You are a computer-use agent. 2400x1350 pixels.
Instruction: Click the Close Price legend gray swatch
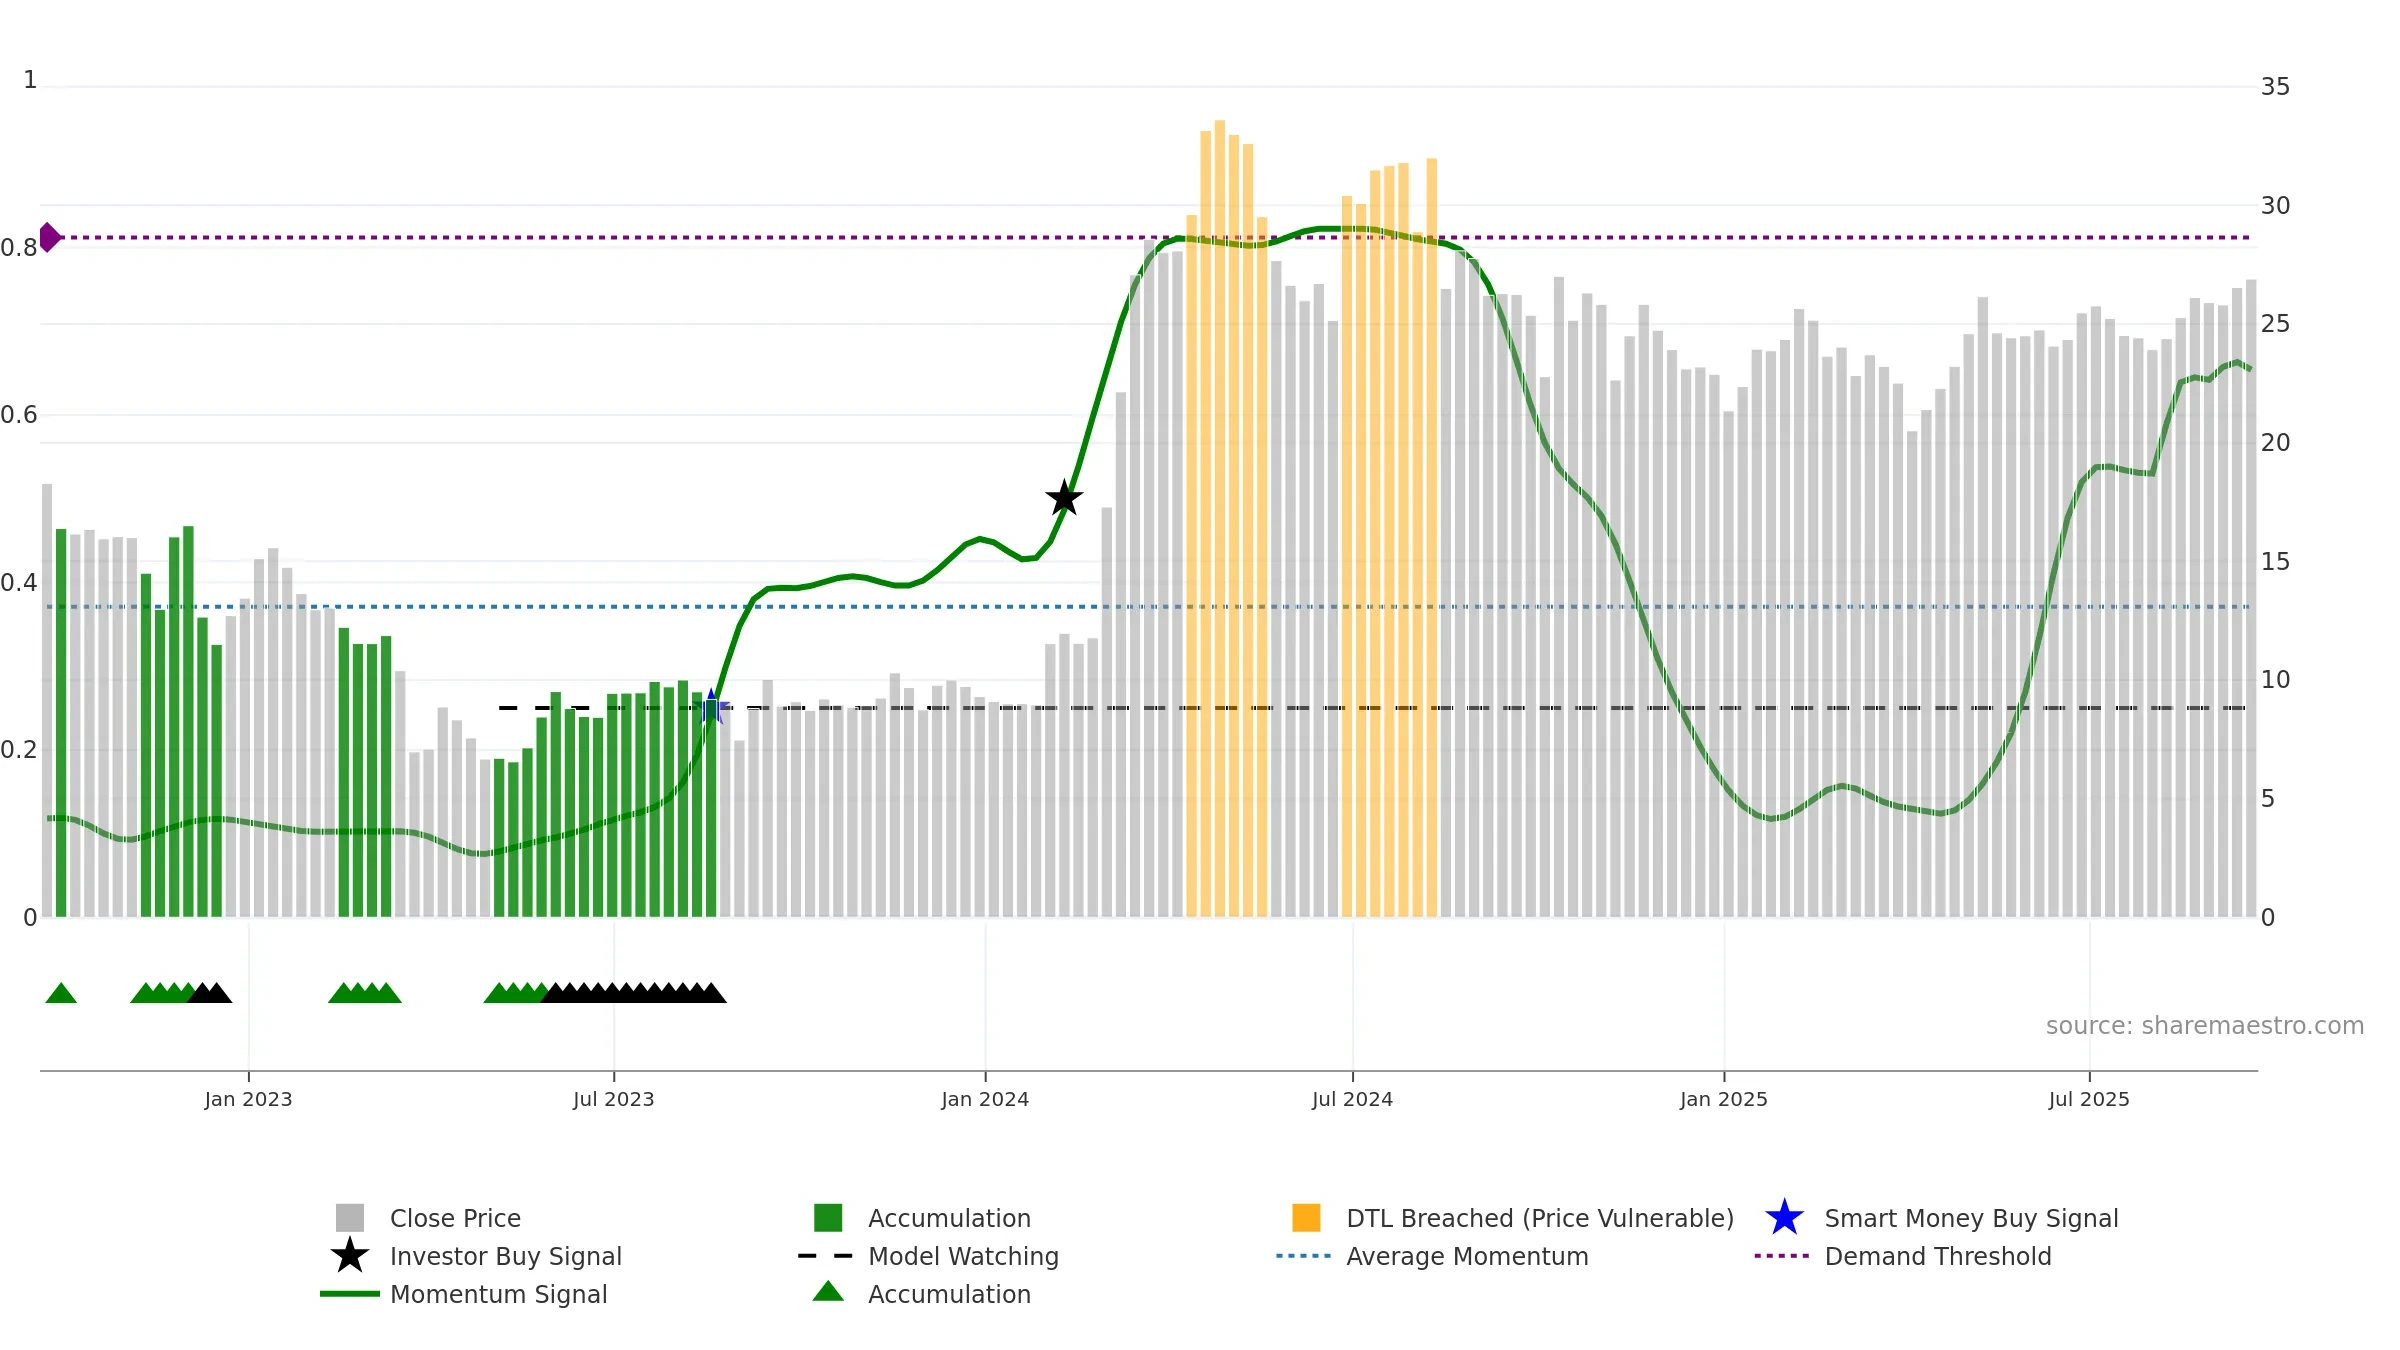click(349, 1217)
